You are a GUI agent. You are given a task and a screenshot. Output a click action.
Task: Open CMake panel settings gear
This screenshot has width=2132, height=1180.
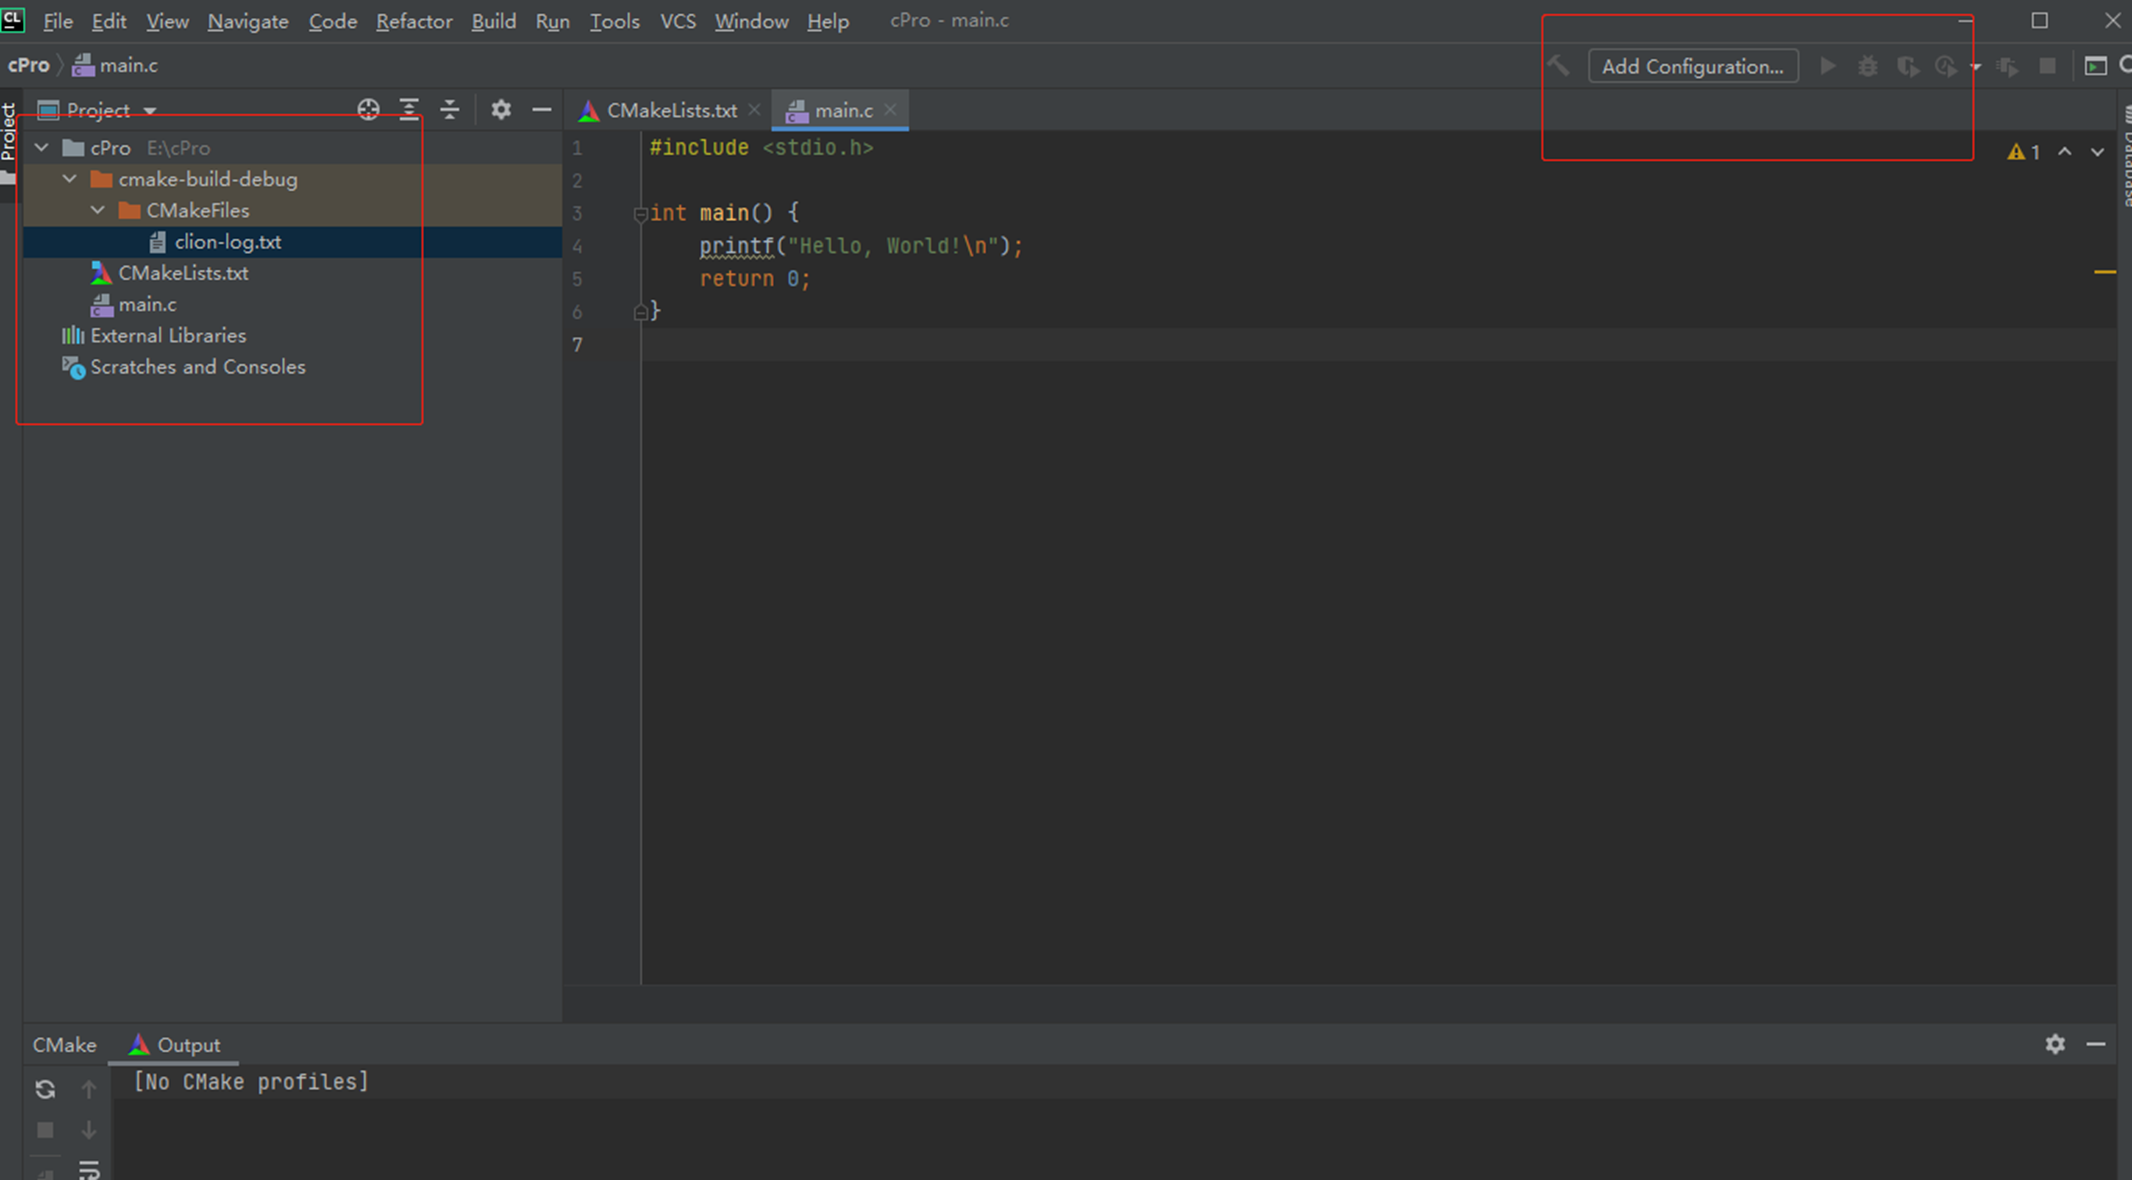click(x=2055, y=1044)
